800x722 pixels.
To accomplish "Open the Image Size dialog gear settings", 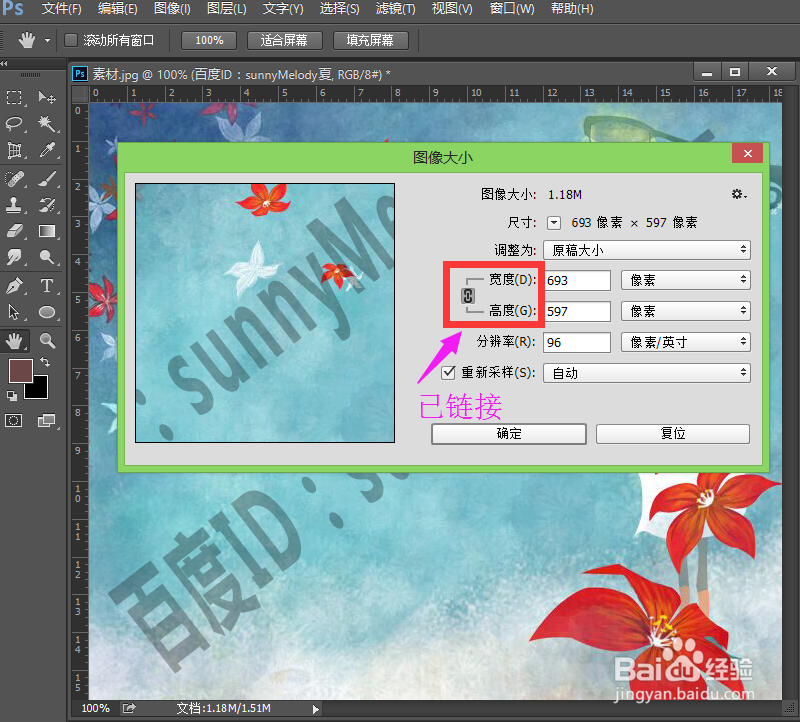I will 738,194.
